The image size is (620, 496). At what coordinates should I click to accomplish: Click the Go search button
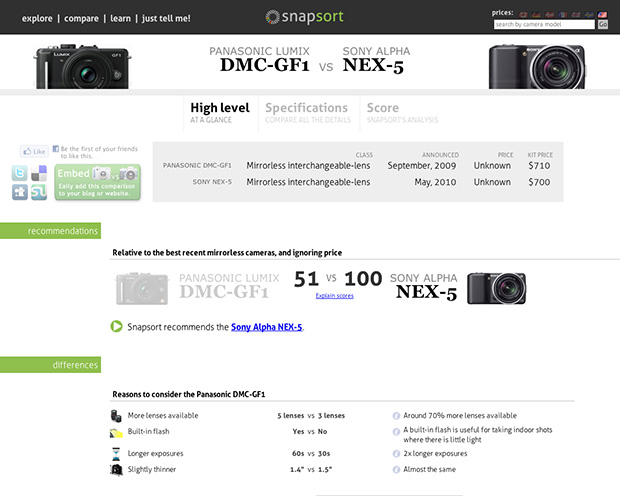tap(603, 25)
